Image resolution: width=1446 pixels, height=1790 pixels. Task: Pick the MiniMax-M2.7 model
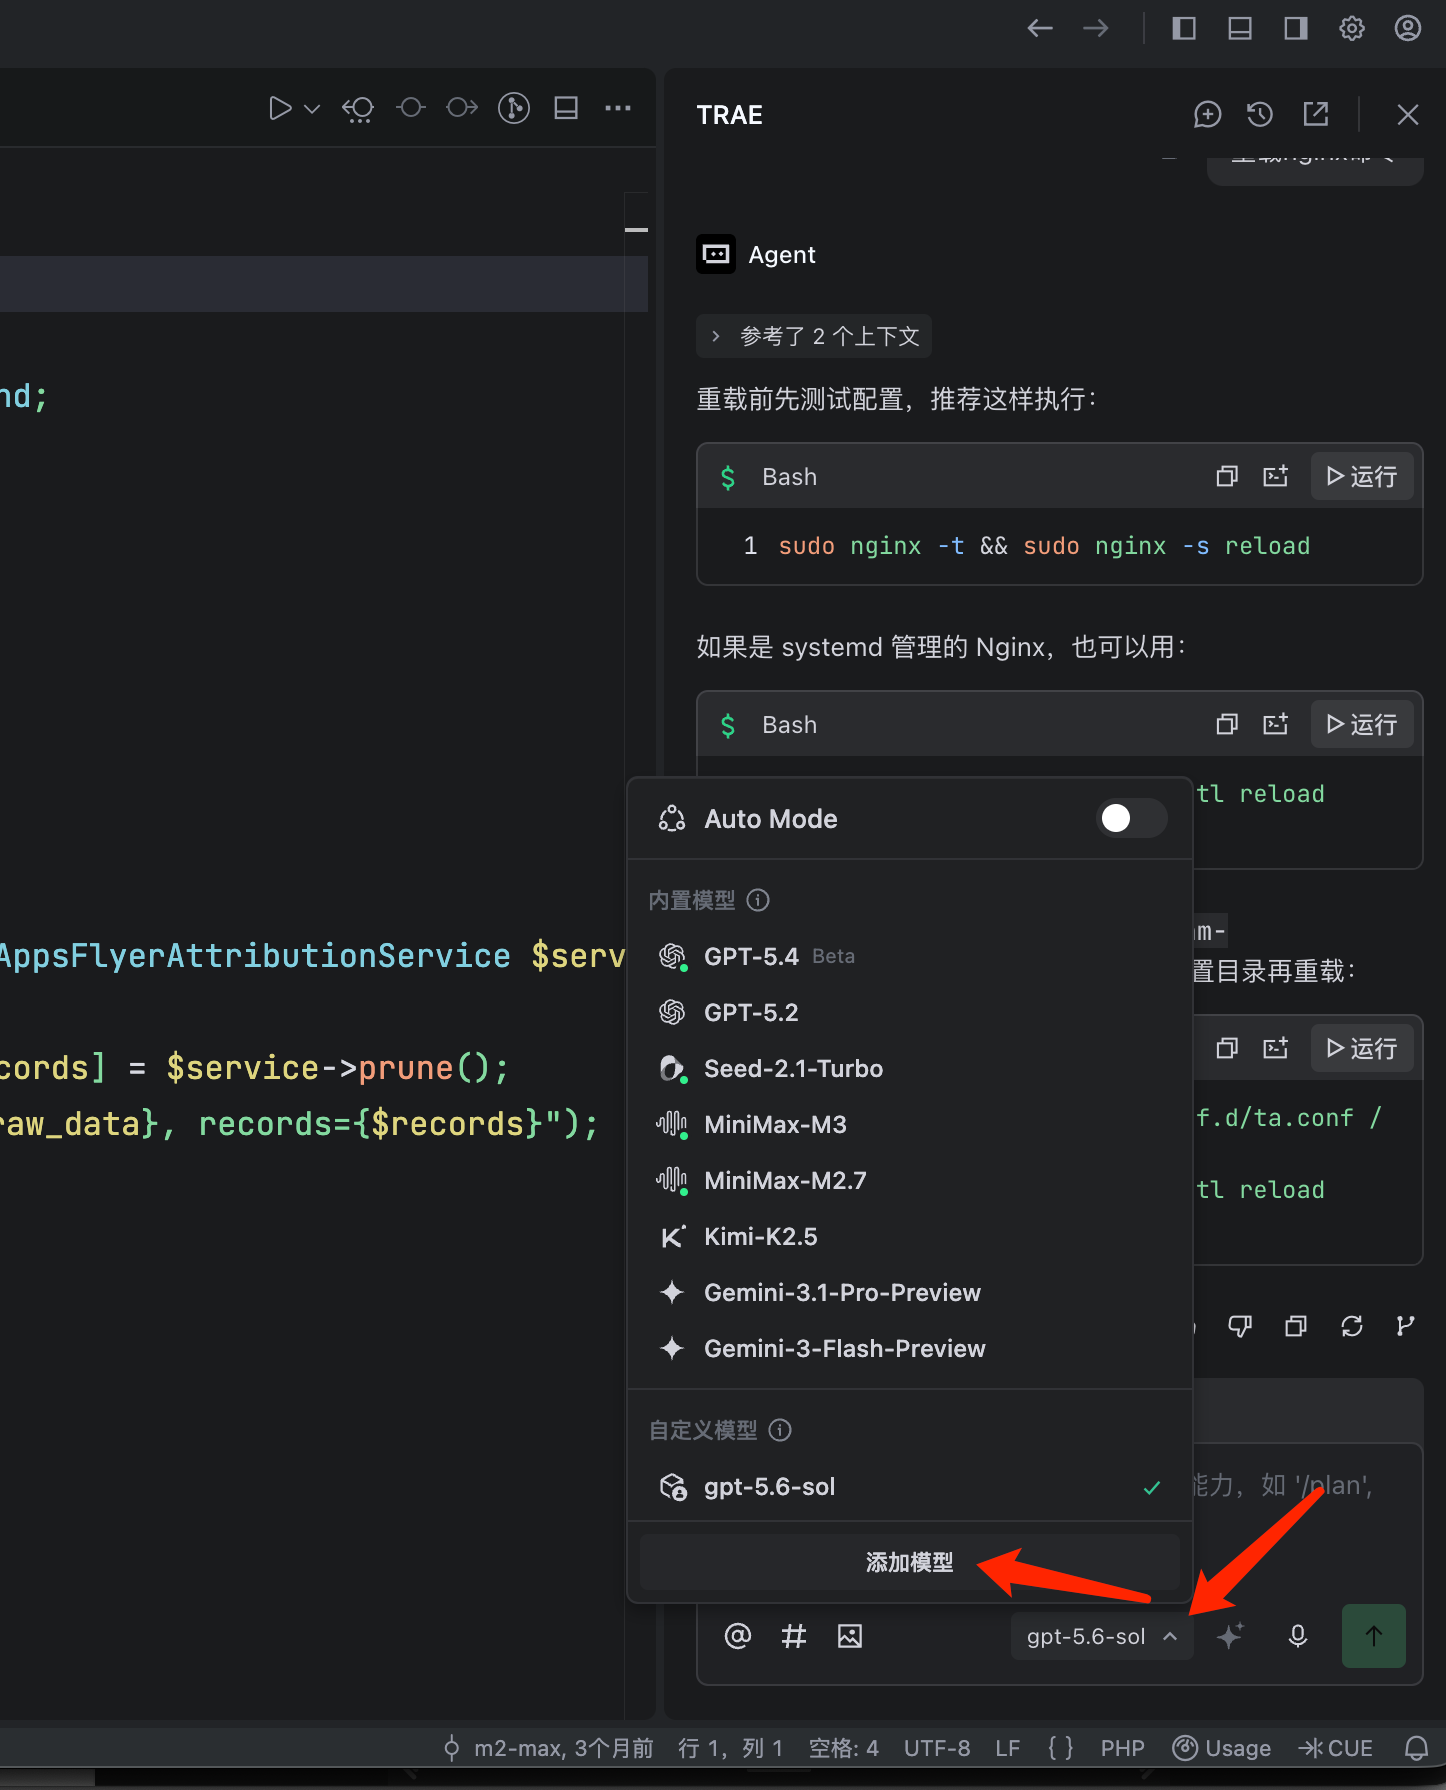910,1180
